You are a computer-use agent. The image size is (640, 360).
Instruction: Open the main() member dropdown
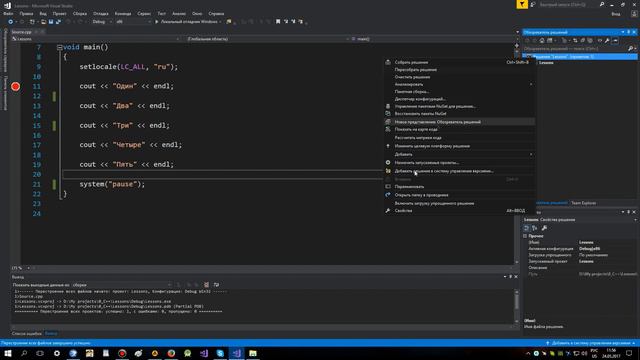coord(434,39)
